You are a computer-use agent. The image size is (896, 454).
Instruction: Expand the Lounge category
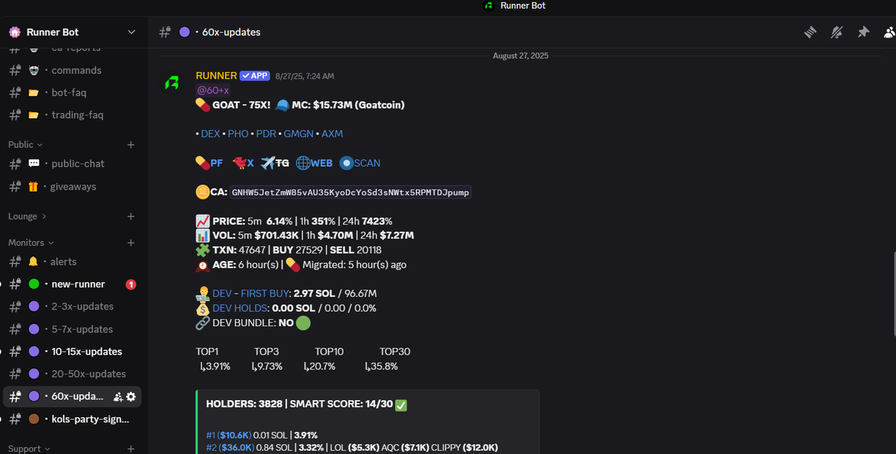click(x=27, y=216)
